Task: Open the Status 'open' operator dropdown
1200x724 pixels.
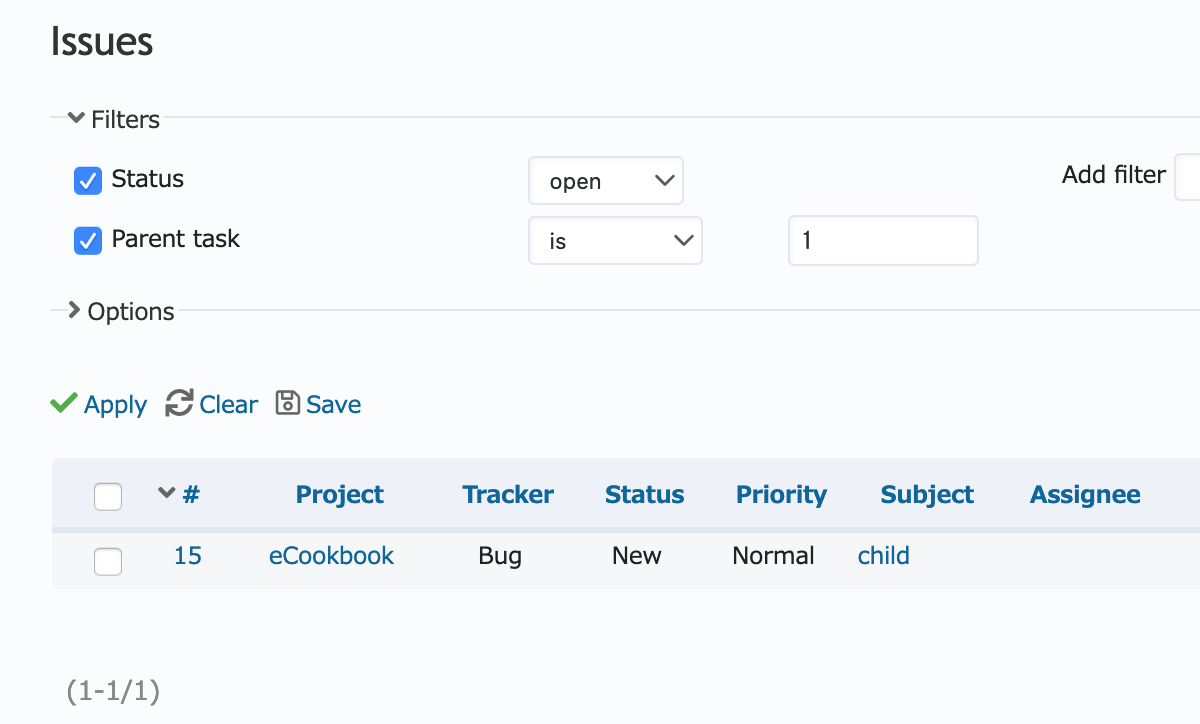Action: (605, 181)
